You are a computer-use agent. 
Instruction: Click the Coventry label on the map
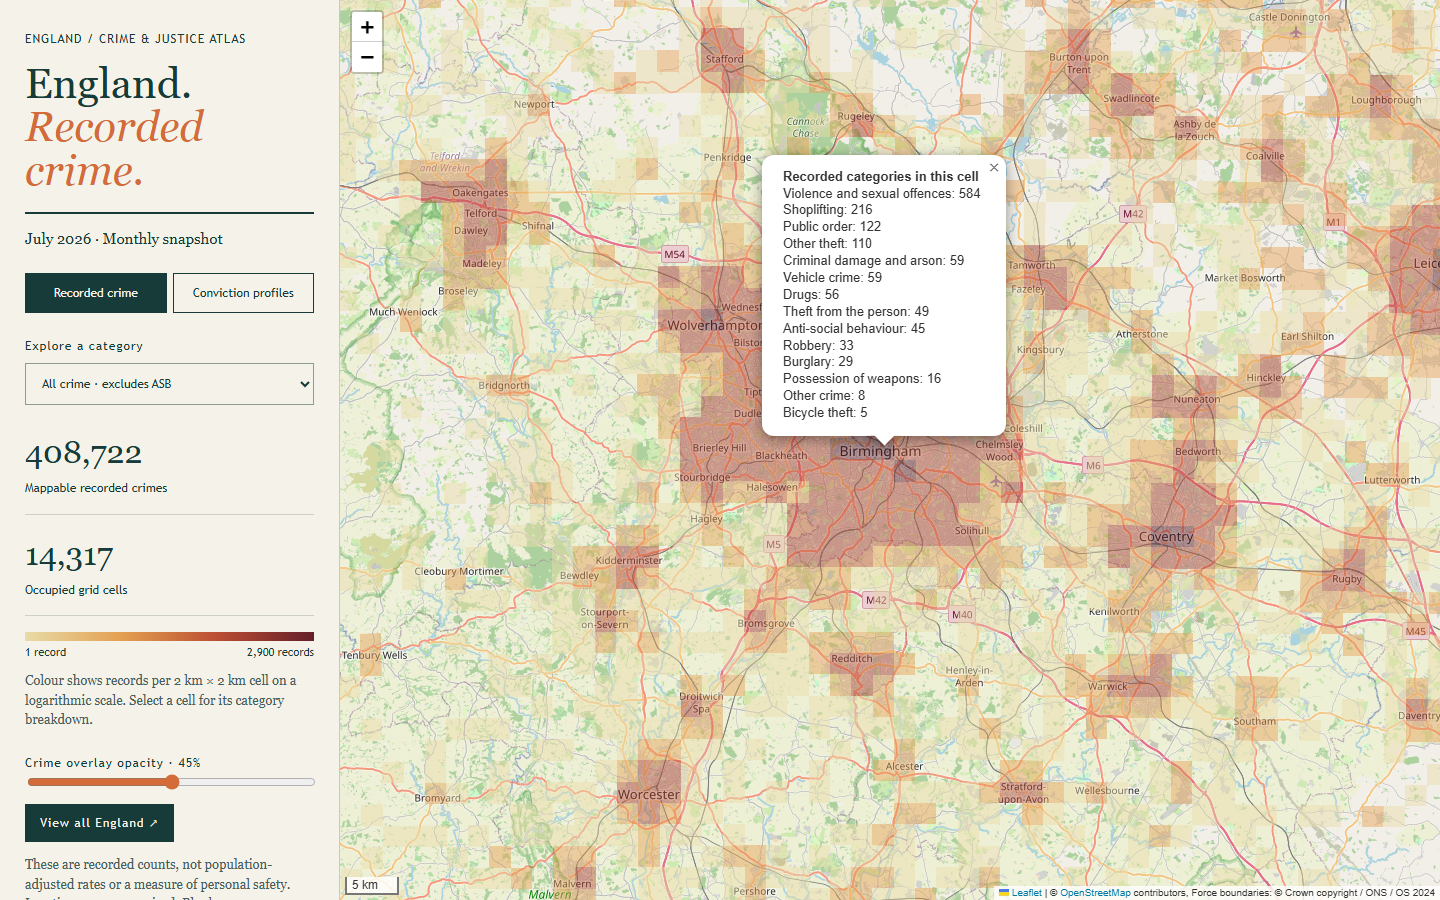(x=1166, y=537)
